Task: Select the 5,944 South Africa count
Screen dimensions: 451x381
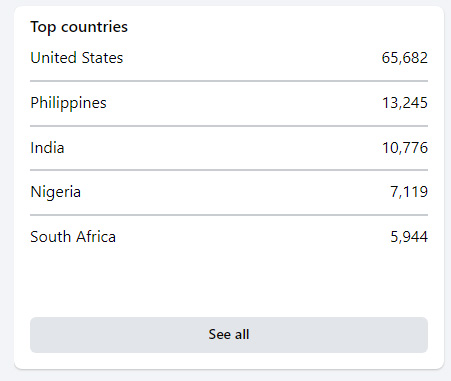Action: tap(409, 237)
